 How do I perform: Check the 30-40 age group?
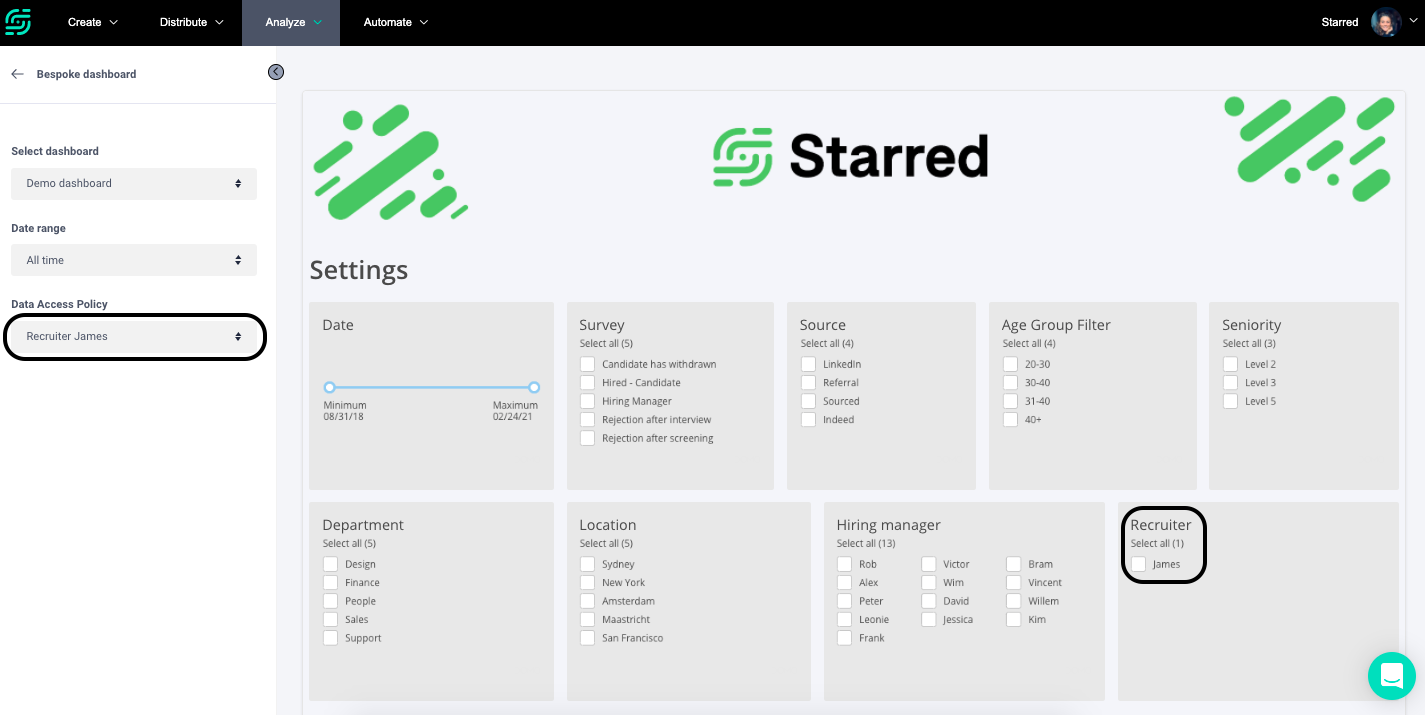coord(1010,383)
